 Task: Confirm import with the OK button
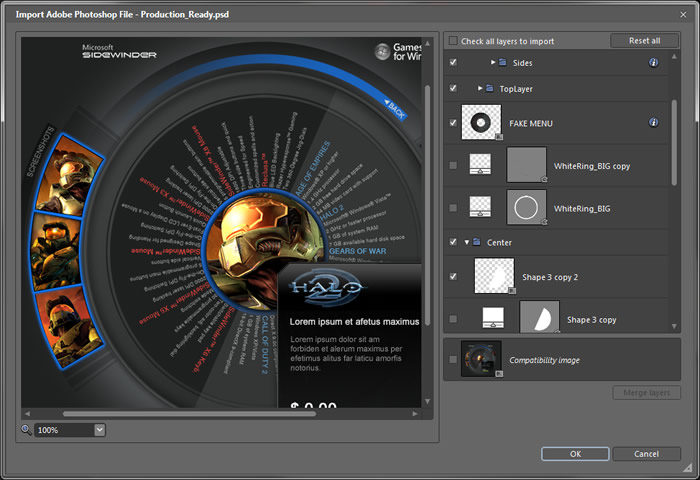(575, 454)
